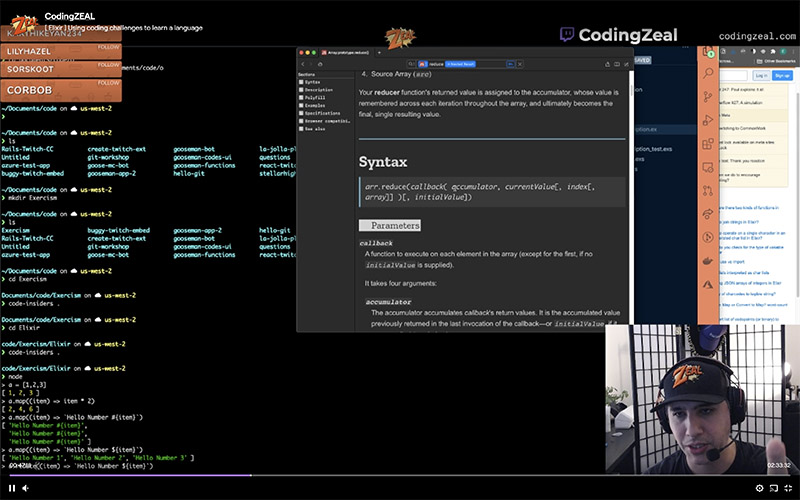Viewport: 800px width, 500px height.
Task: Click the 'mkdir Exercism' terminal line
Action: [33, 198]
